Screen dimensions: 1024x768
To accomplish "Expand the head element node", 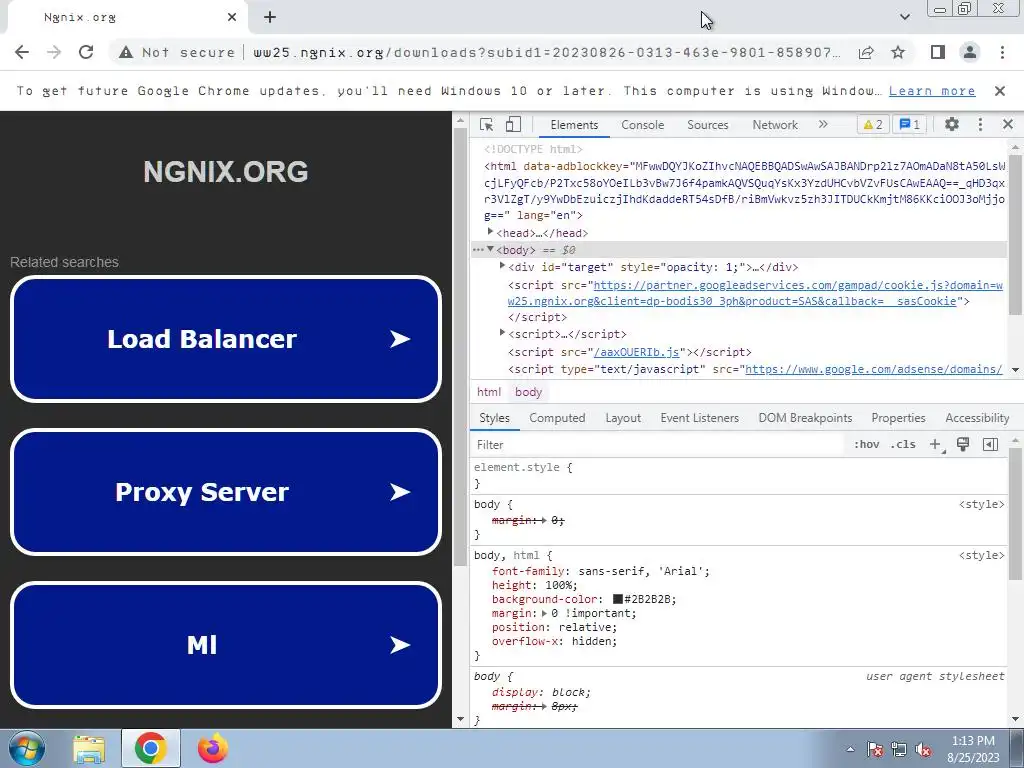I will click(x=490, y=232).
